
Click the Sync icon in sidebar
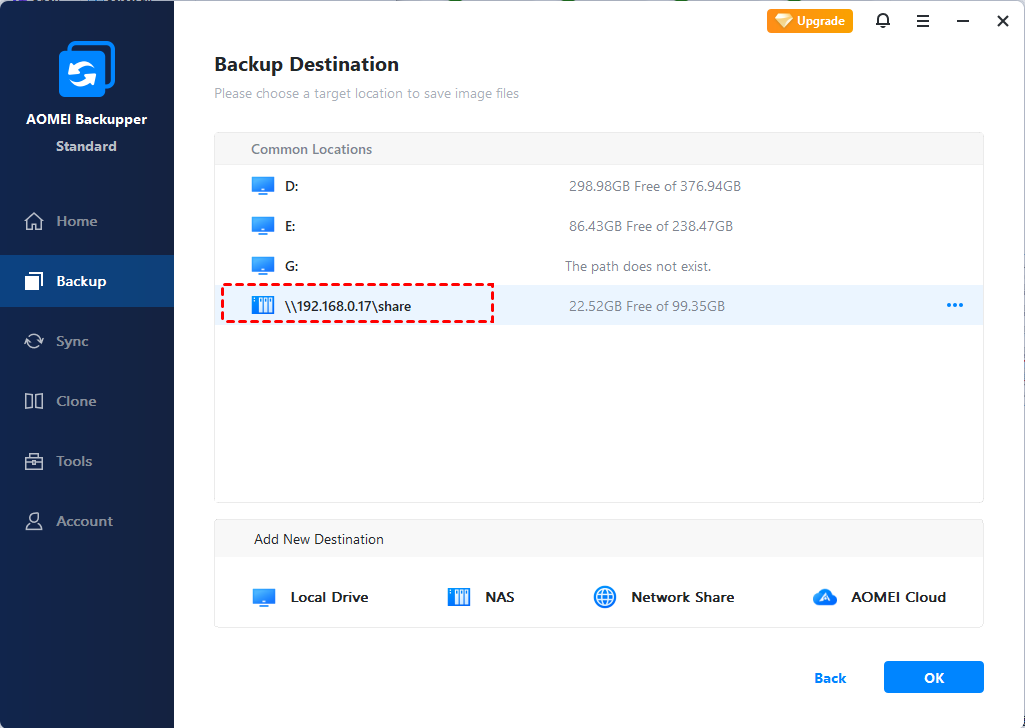pos(34,341)
